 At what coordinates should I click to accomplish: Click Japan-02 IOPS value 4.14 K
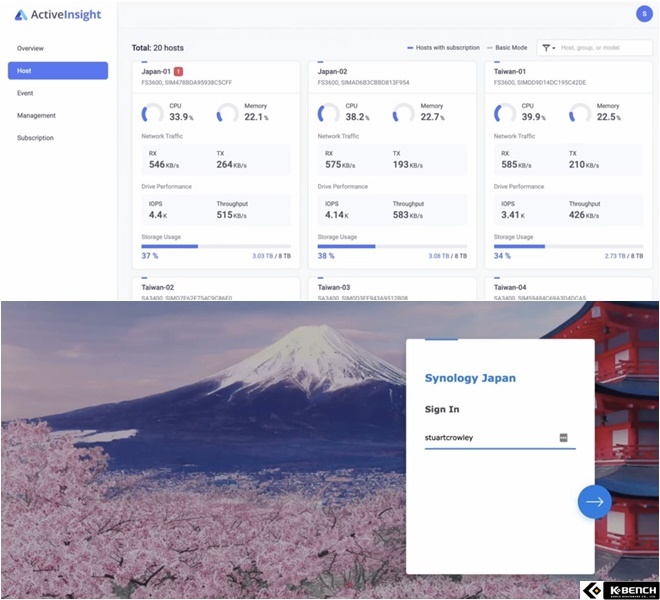(337, 215)
